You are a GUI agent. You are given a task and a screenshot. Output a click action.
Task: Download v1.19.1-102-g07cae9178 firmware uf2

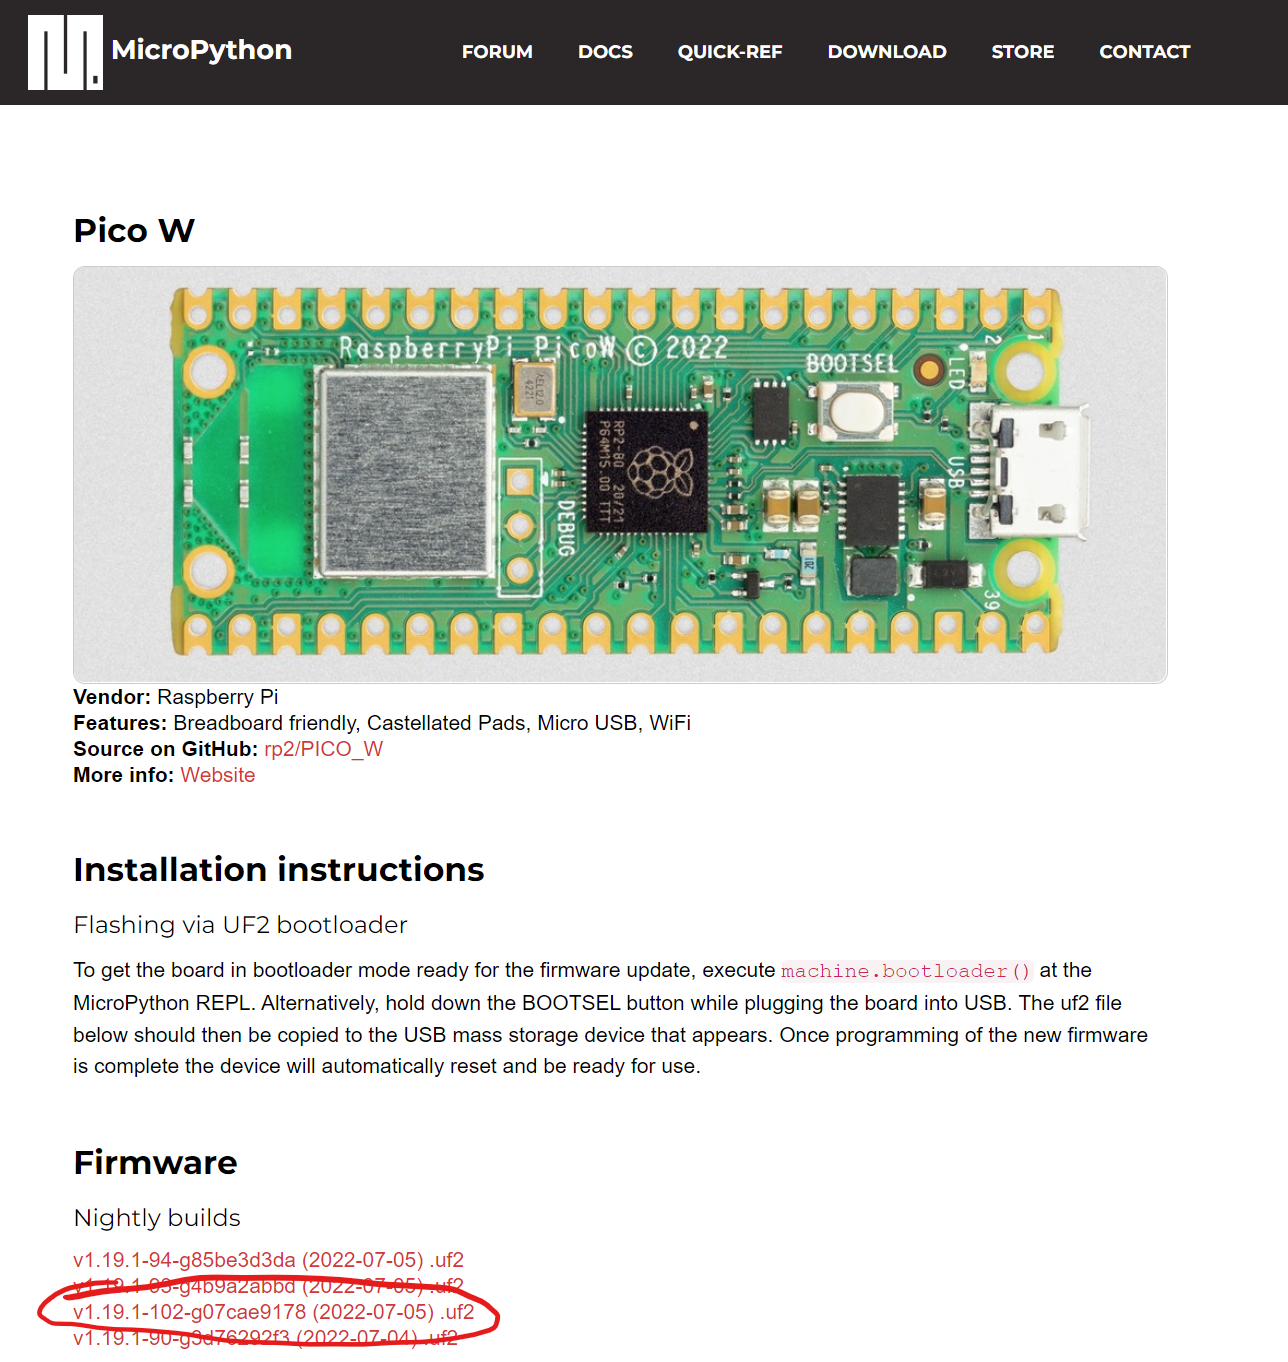pos(274,1312)
